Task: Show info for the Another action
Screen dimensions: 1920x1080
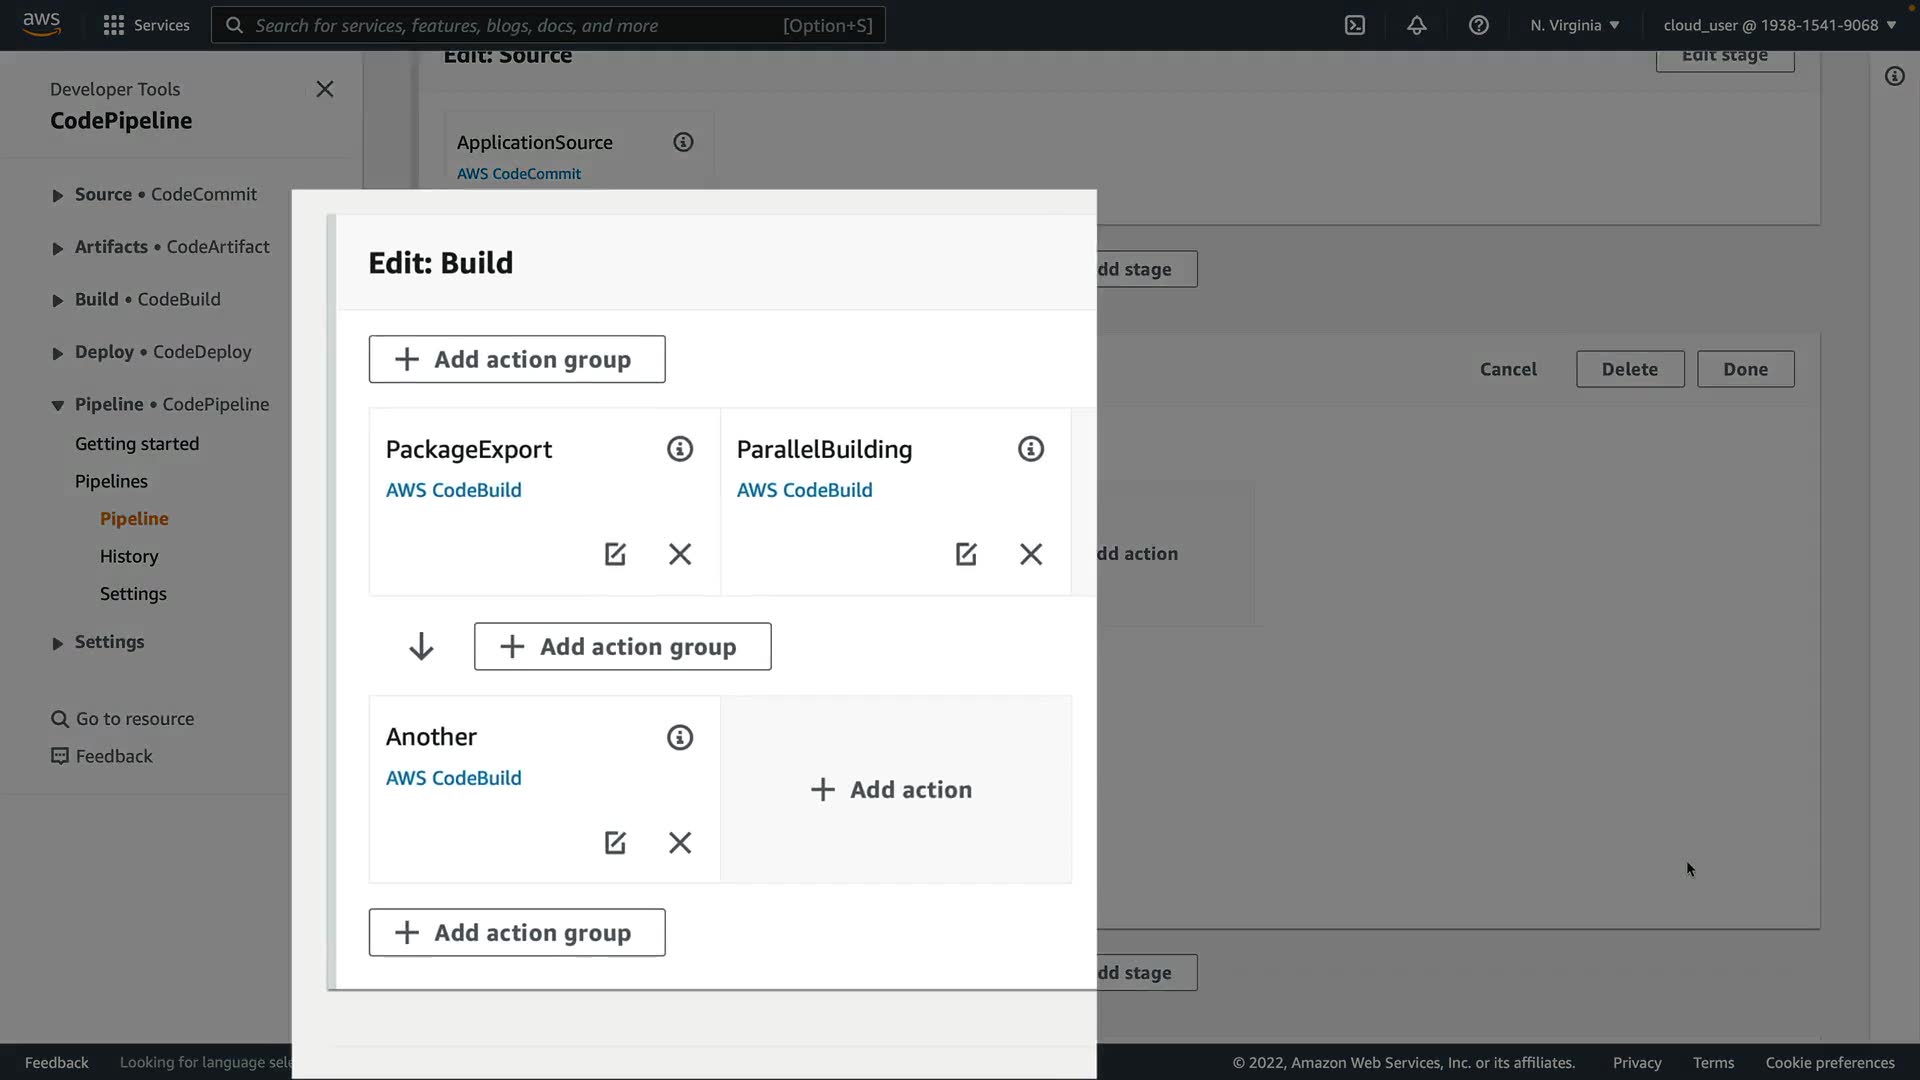Action: tap(680, 738)
